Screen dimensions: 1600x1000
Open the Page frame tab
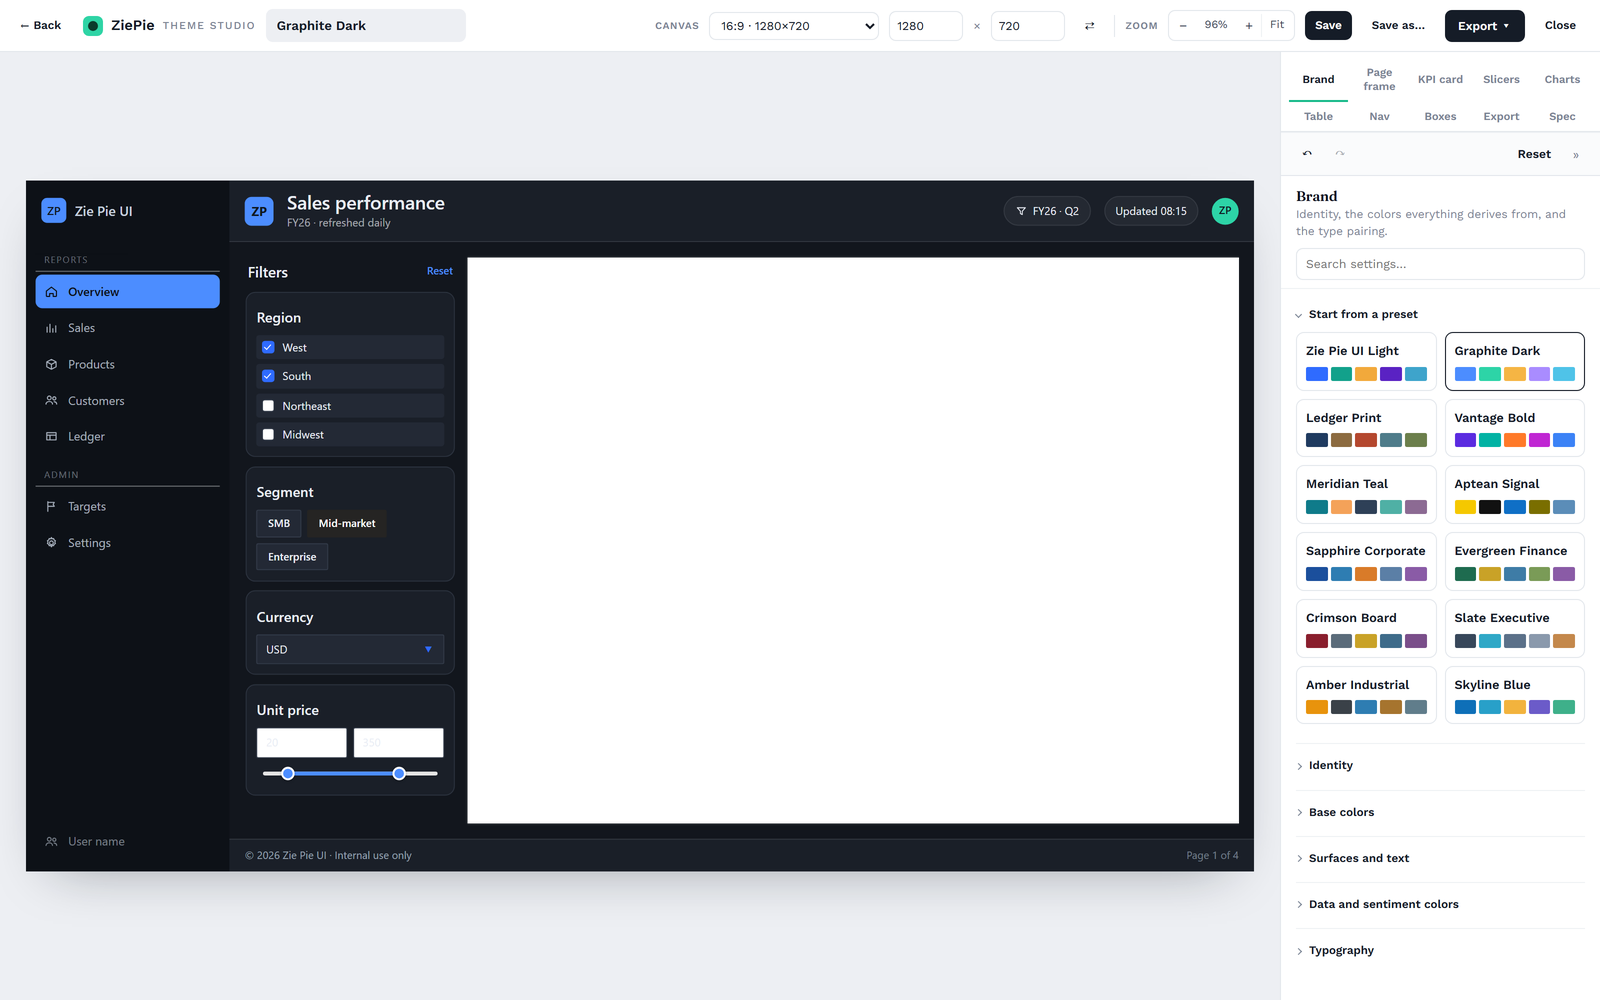click(1379, 79)
